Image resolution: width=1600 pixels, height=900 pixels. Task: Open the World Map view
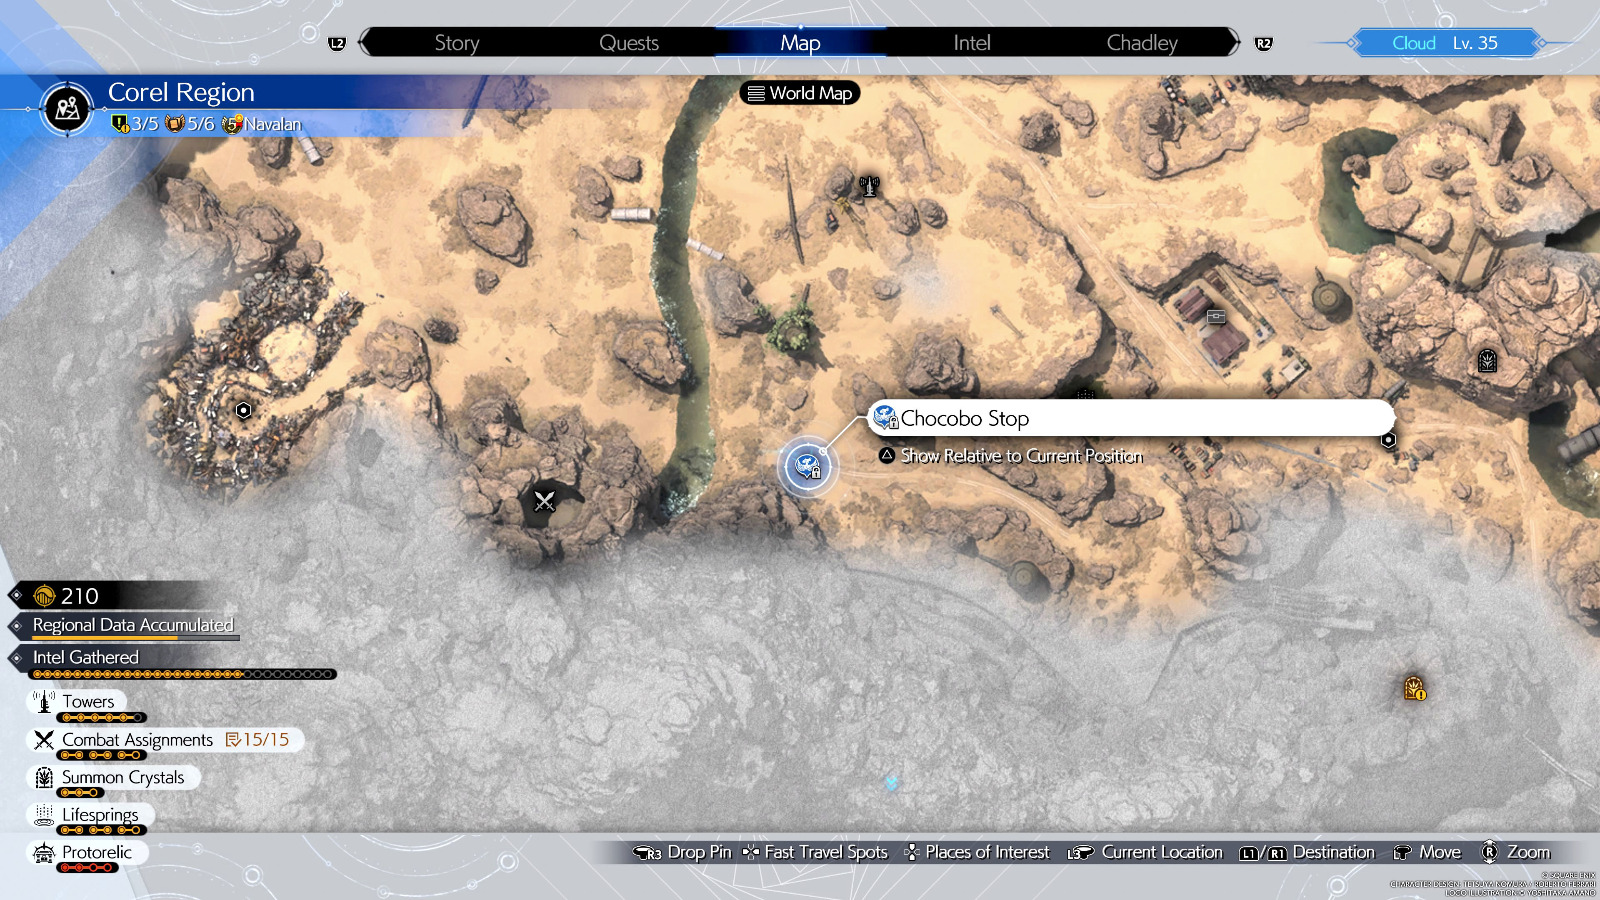tap(800, 93)
